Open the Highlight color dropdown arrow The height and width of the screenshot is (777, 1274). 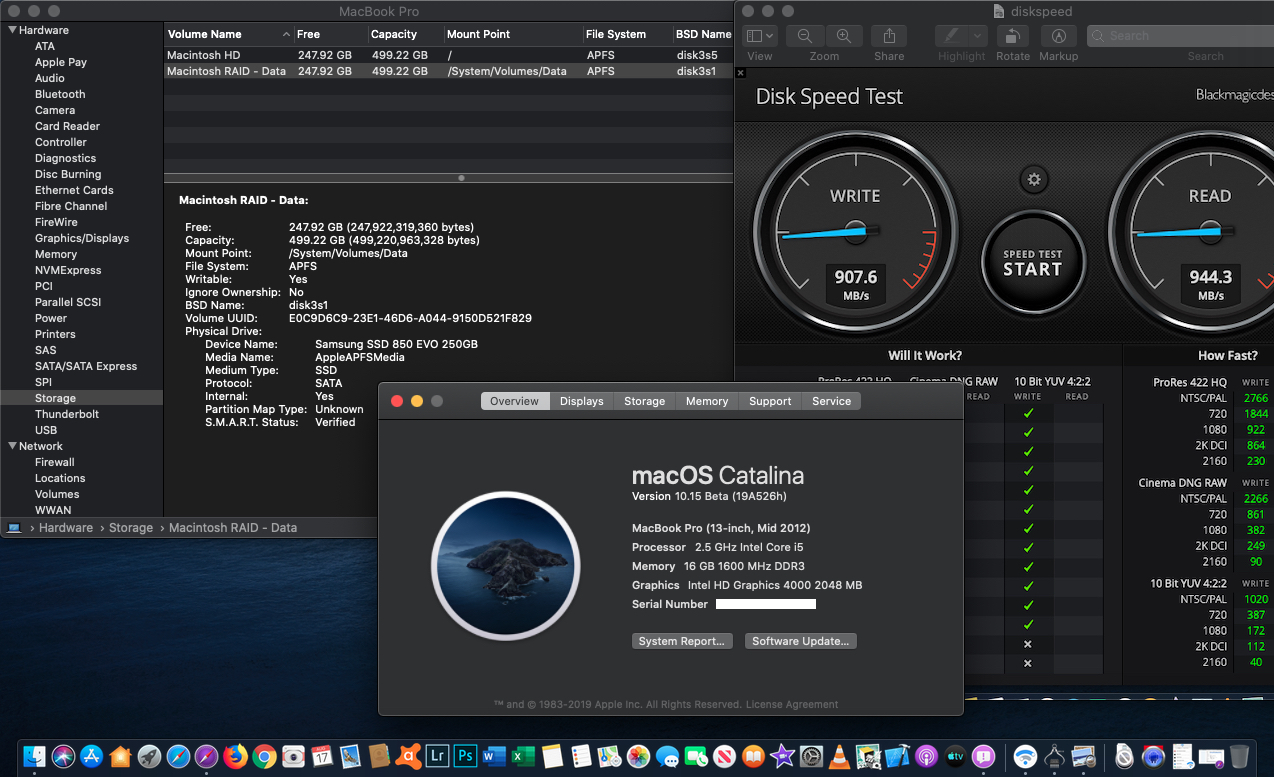tap(978, 36)
